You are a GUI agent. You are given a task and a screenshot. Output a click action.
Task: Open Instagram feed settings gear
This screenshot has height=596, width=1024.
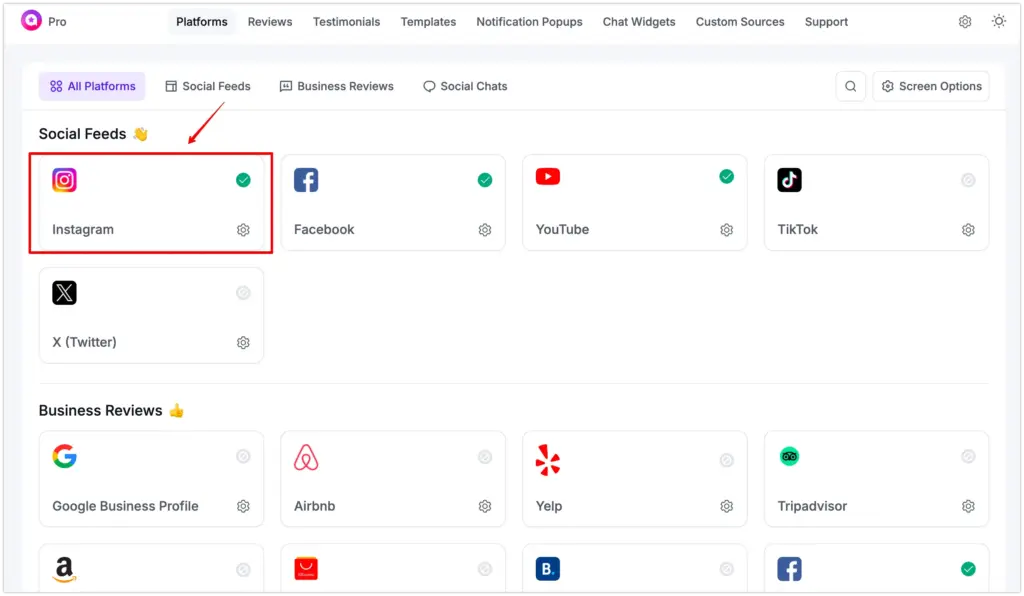click(x=243, y=229)
